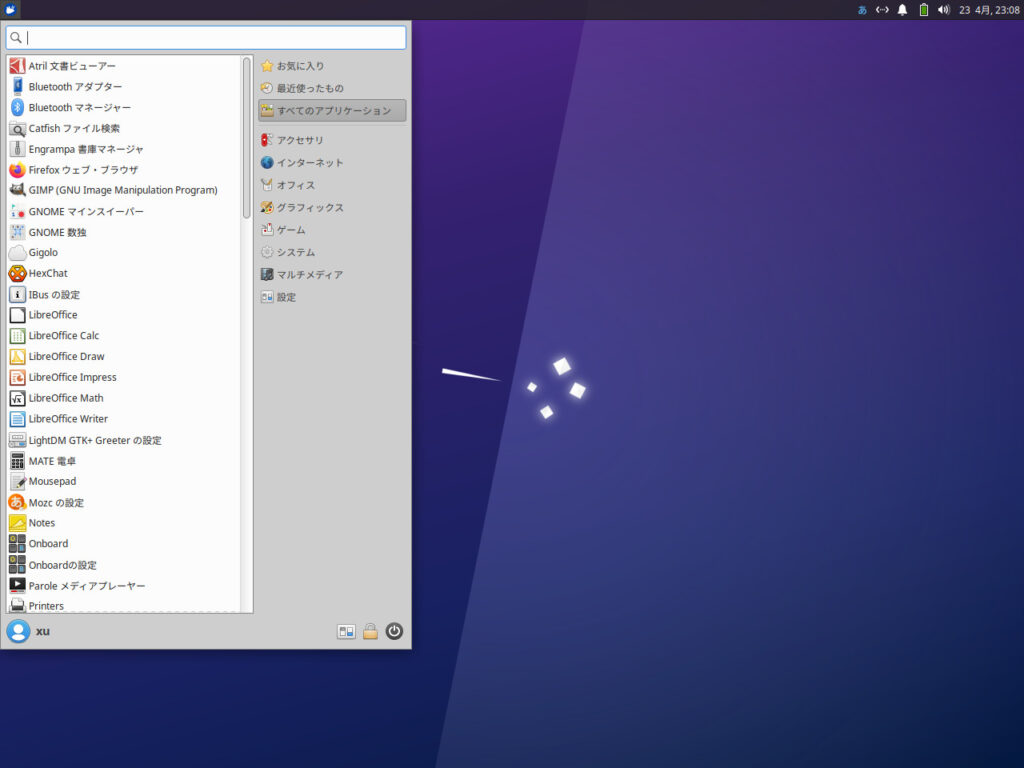The image size is (1024, 768).
Task: Toggle Japanese input via IBus tray icon
Action: [x=861, y=9]
